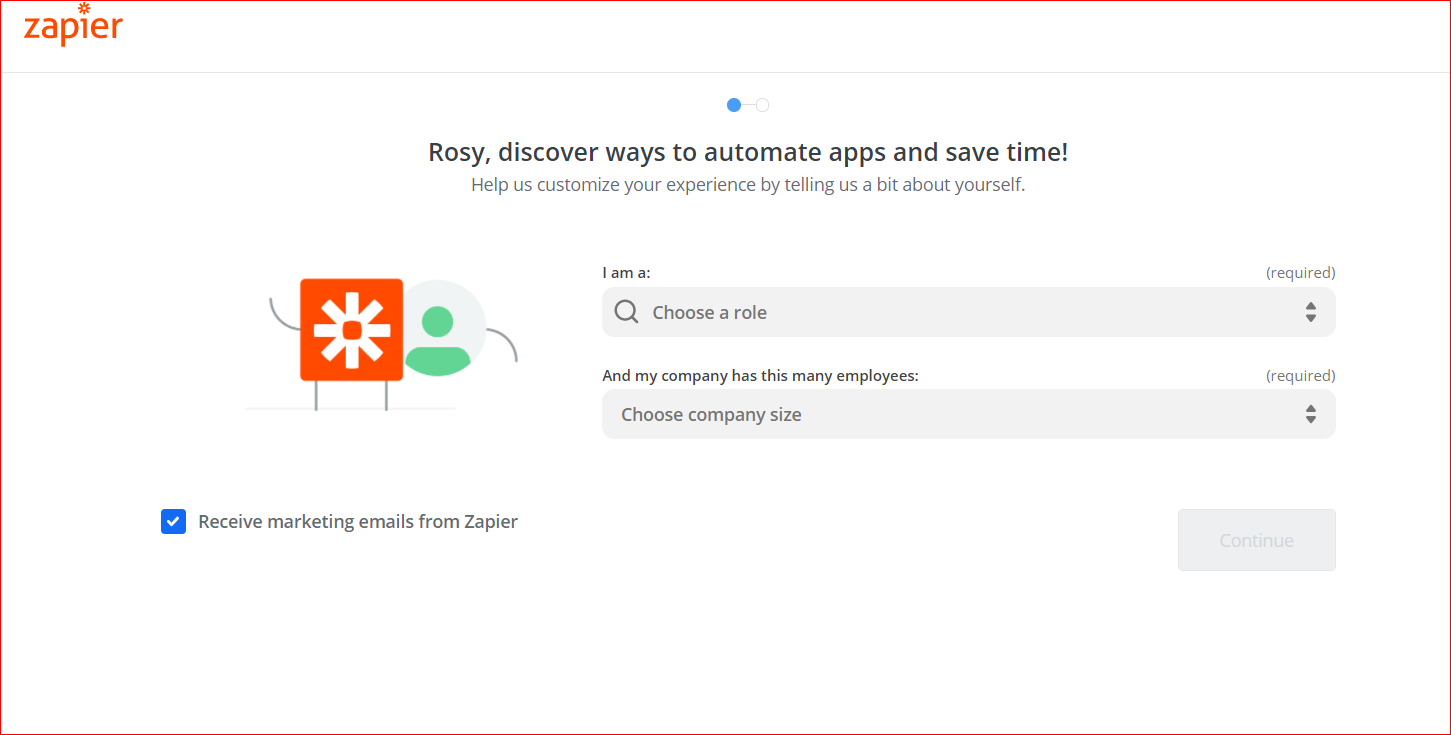Click '(required)' text above company size field

[x=1300, y=376]
